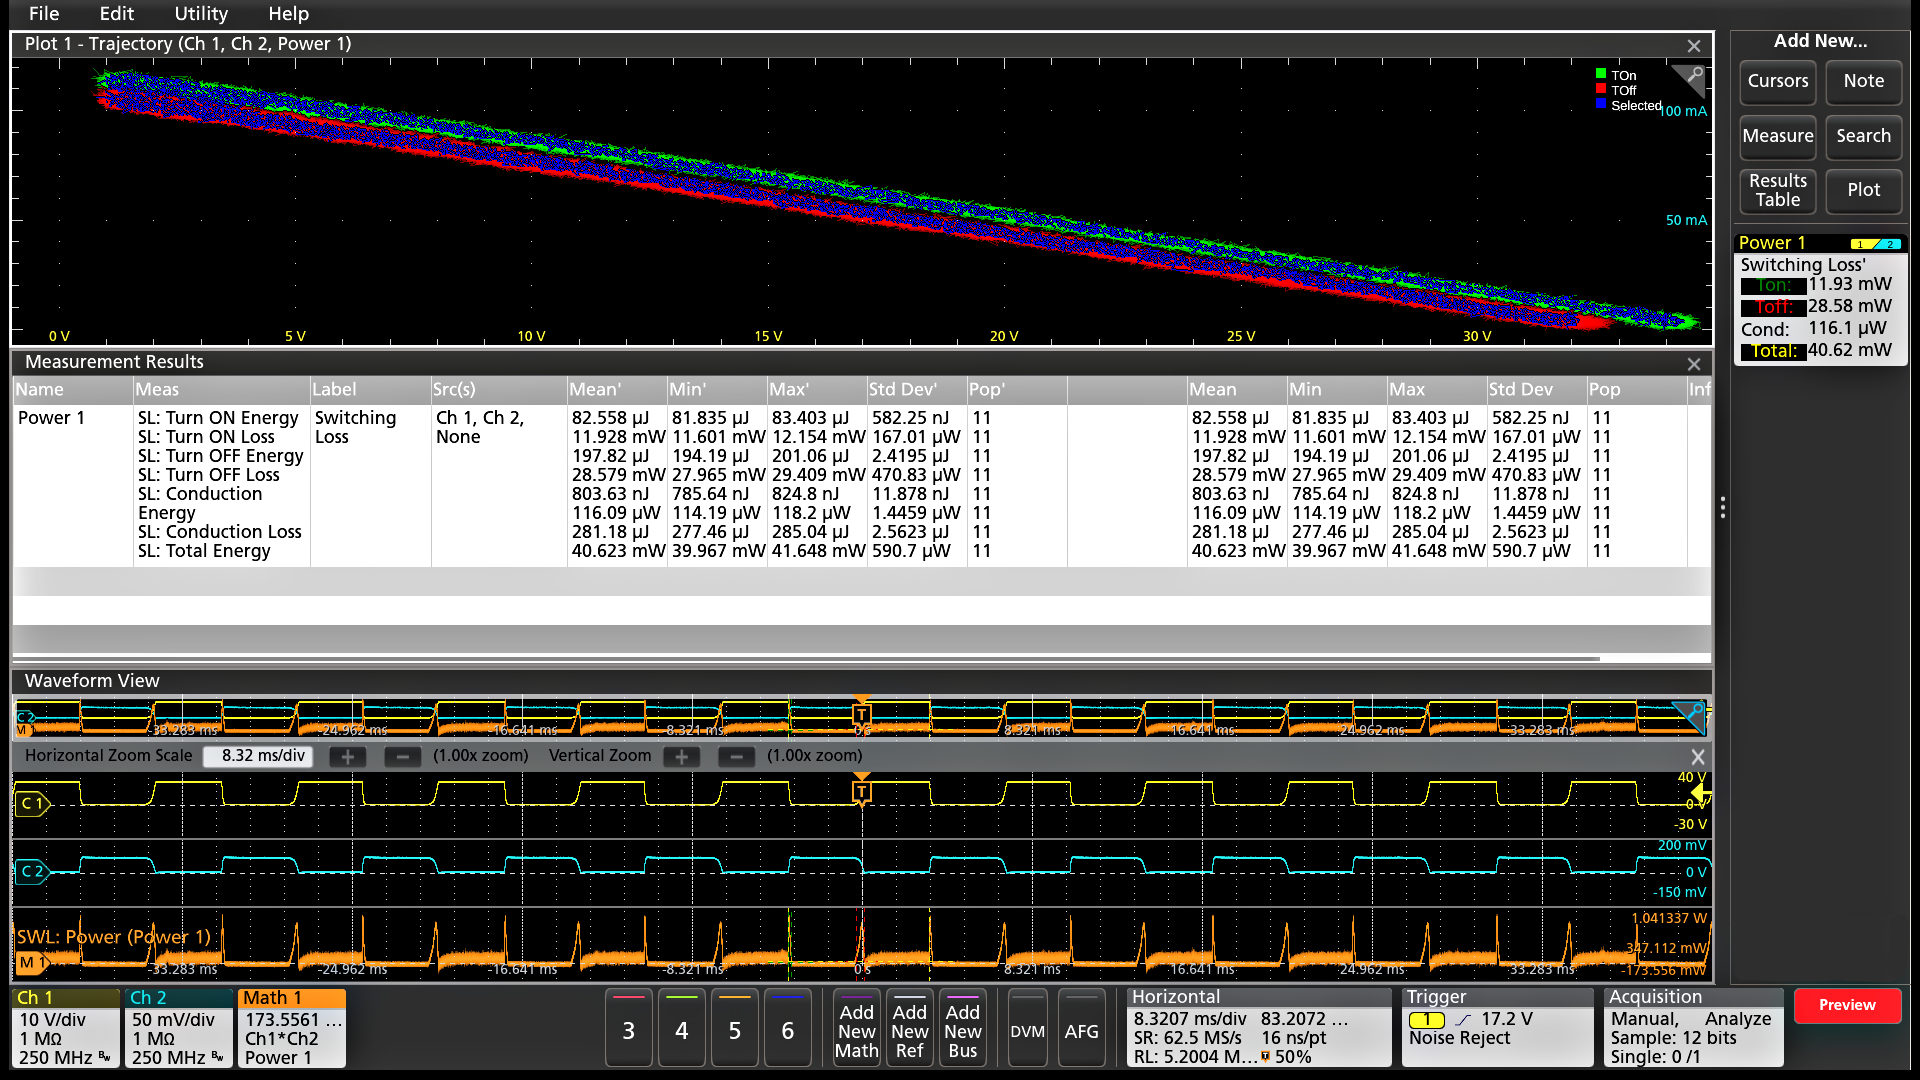Click Add New Bus
Viewport: 1920px width, 1080px height.
point(963,1028)
